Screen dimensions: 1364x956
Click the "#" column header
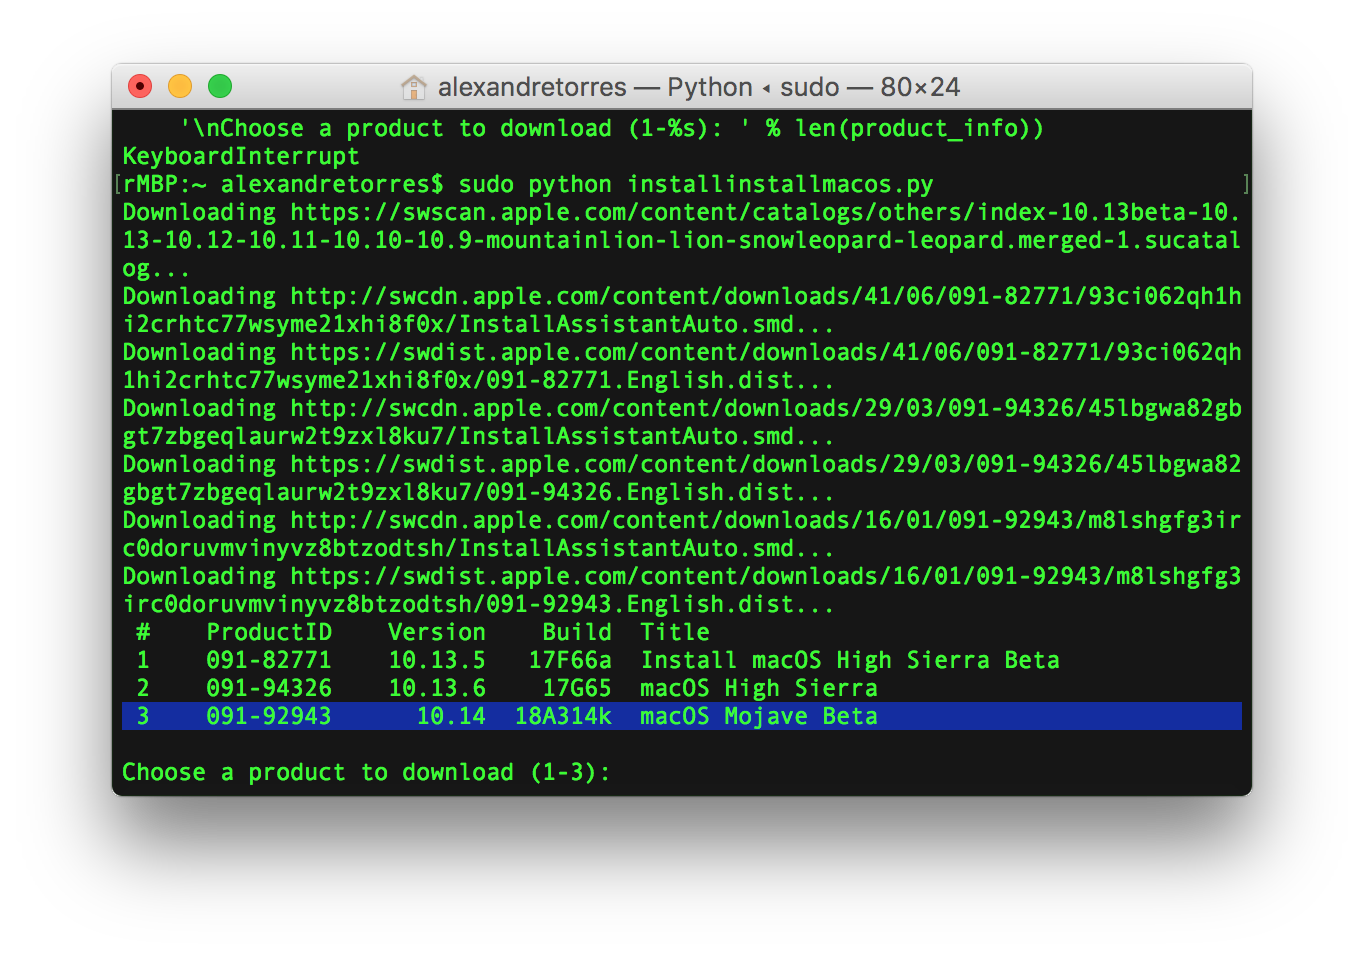click(x=143, y=632)
